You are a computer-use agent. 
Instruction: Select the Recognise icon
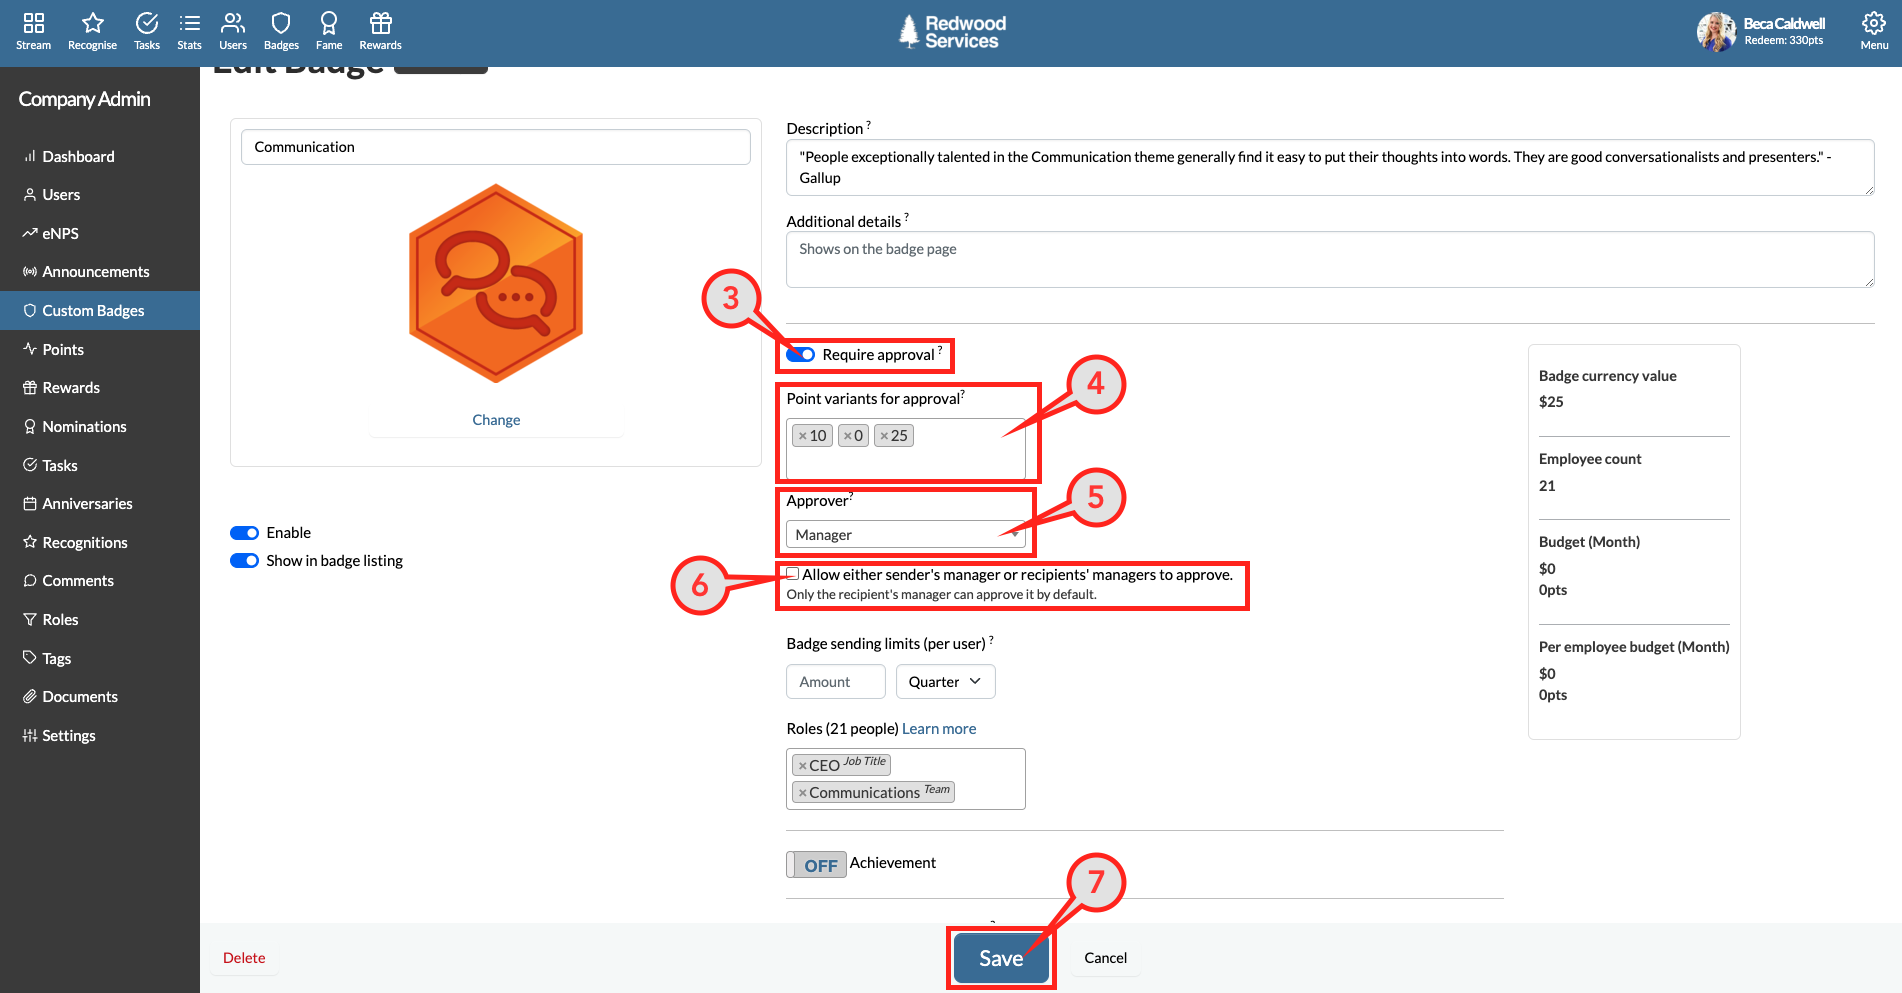click(91, 30)
